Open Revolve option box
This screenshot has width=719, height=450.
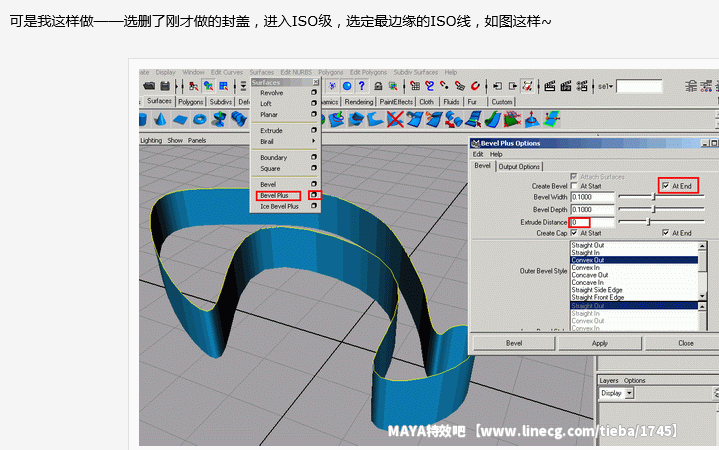pos(314,92)
